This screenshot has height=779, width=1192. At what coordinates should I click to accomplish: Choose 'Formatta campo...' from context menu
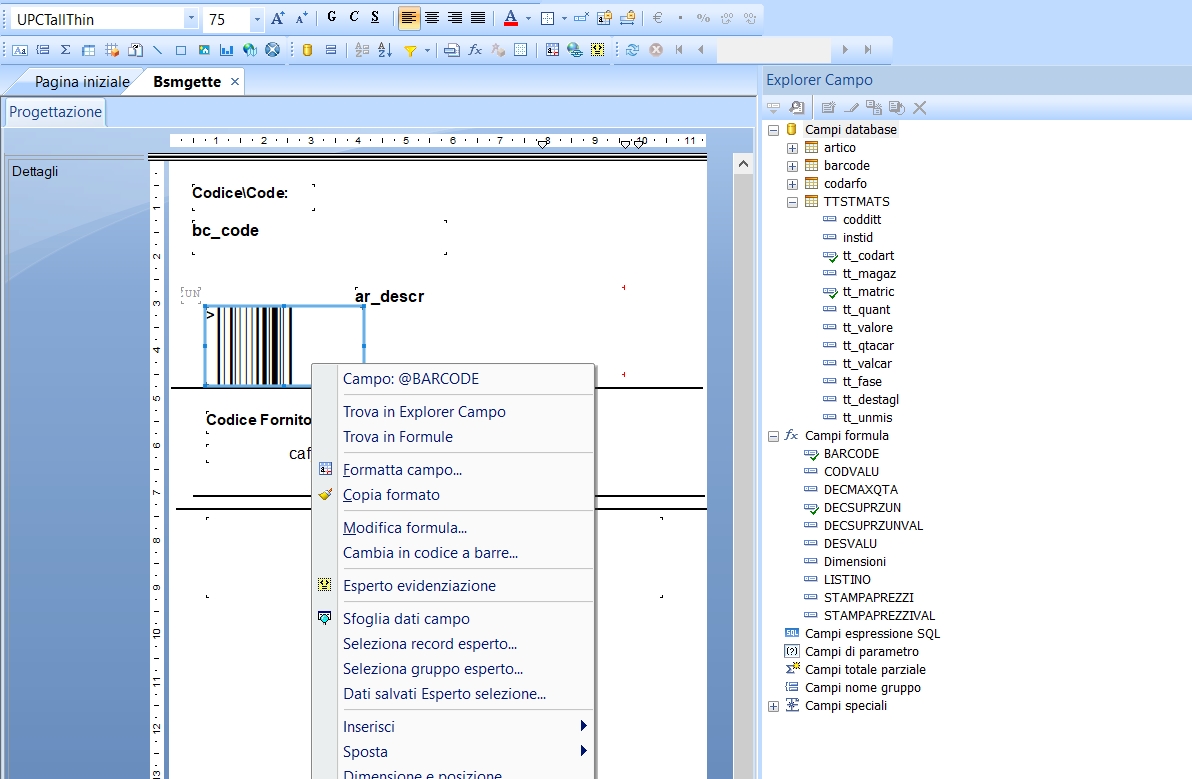[x=402, y=470]
